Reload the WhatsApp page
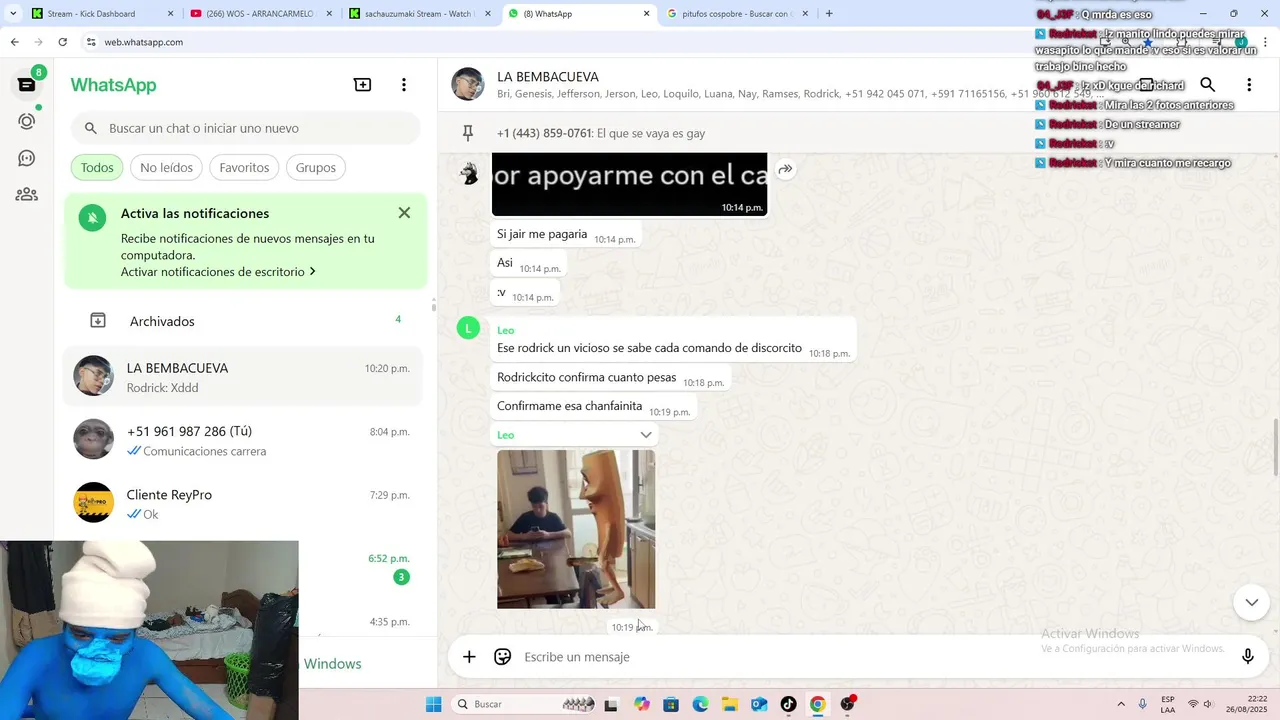This screenshot has width=1280, height=720. click(x=62, y=42)
